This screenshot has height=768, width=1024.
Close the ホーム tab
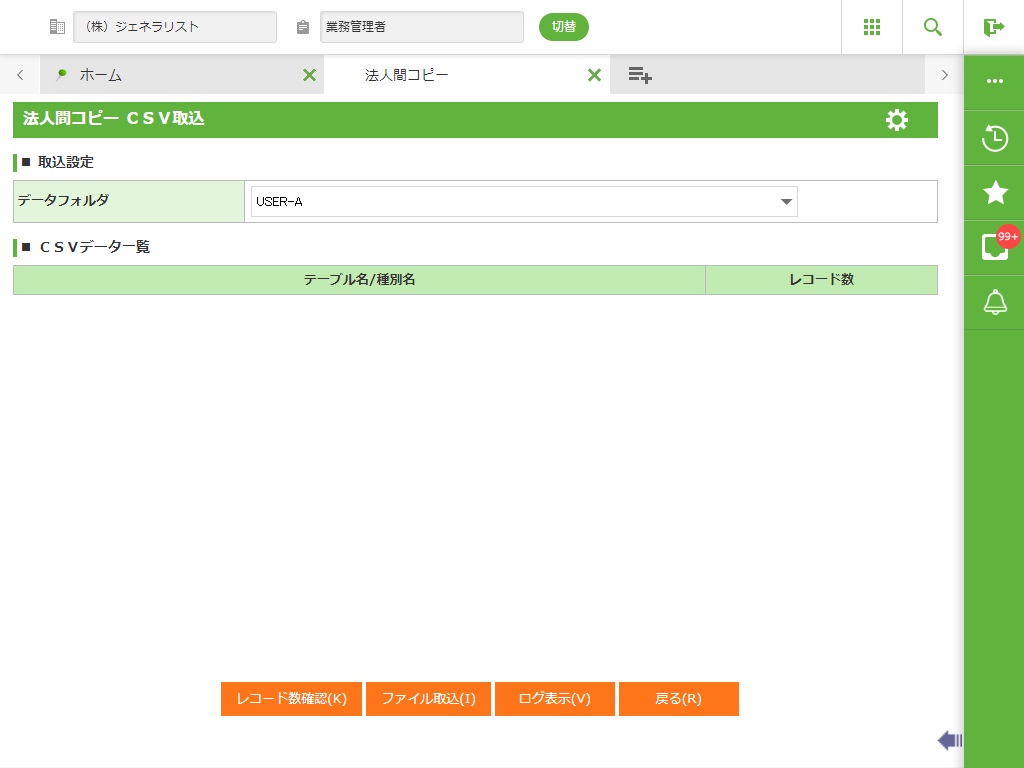click(x=309, y=75)
